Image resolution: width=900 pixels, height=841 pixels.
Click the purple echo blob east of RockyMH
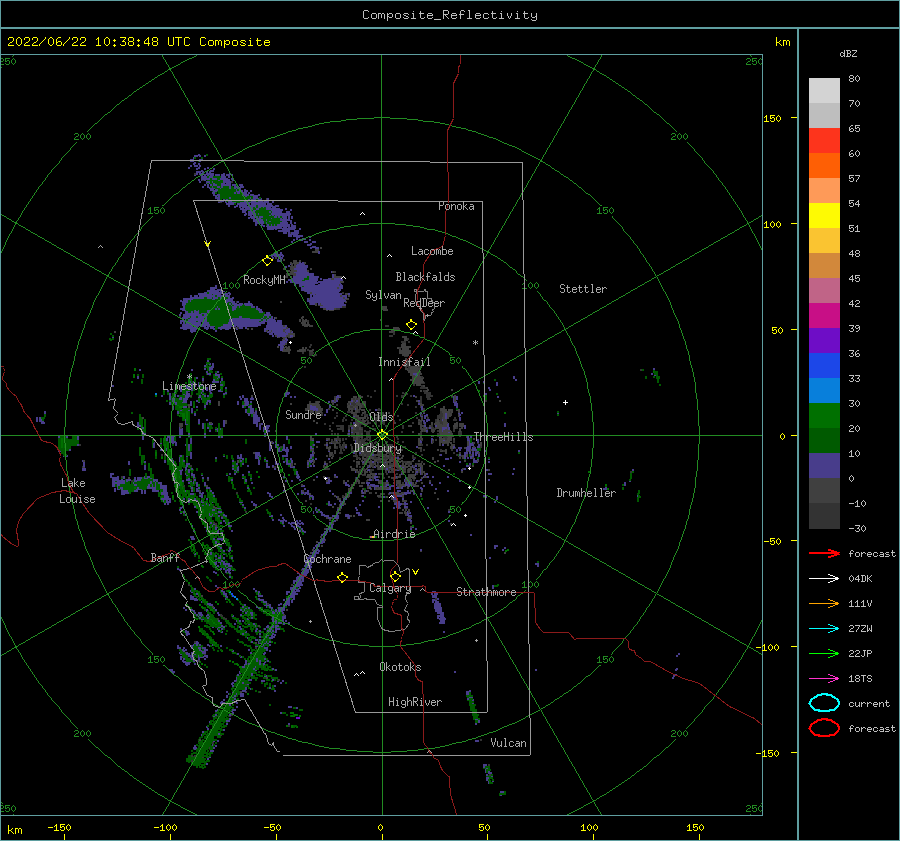(x=321, y=287)
